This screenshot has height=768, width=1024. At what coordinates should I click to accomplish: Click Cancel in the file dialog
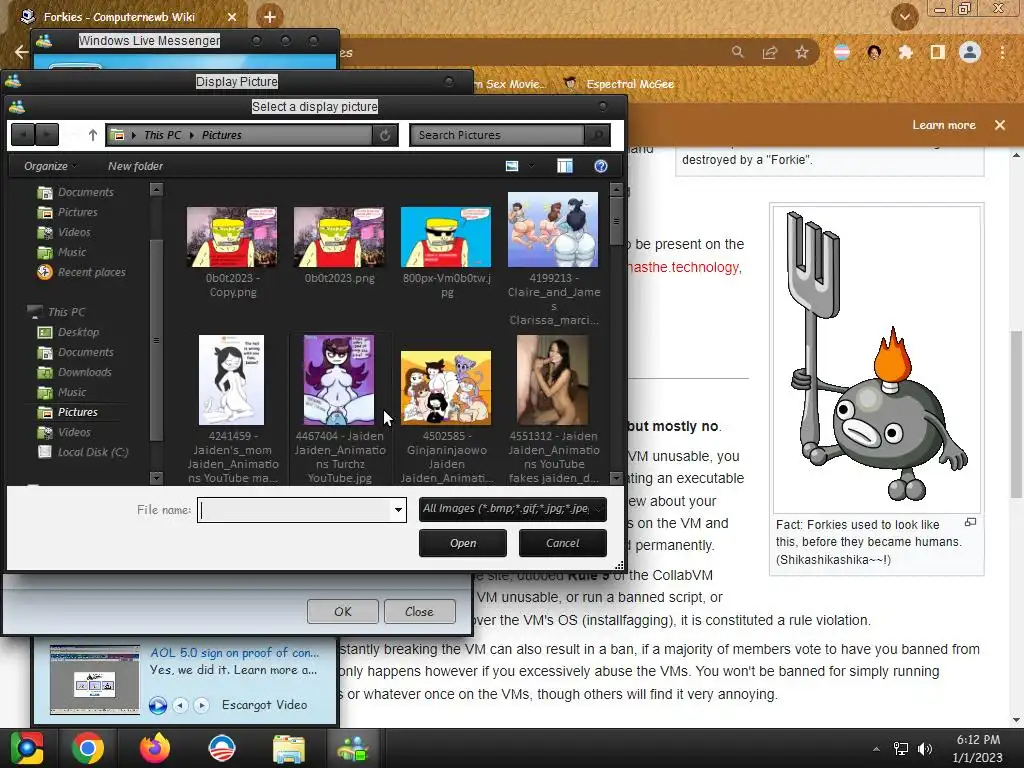[x=562, y=543]
